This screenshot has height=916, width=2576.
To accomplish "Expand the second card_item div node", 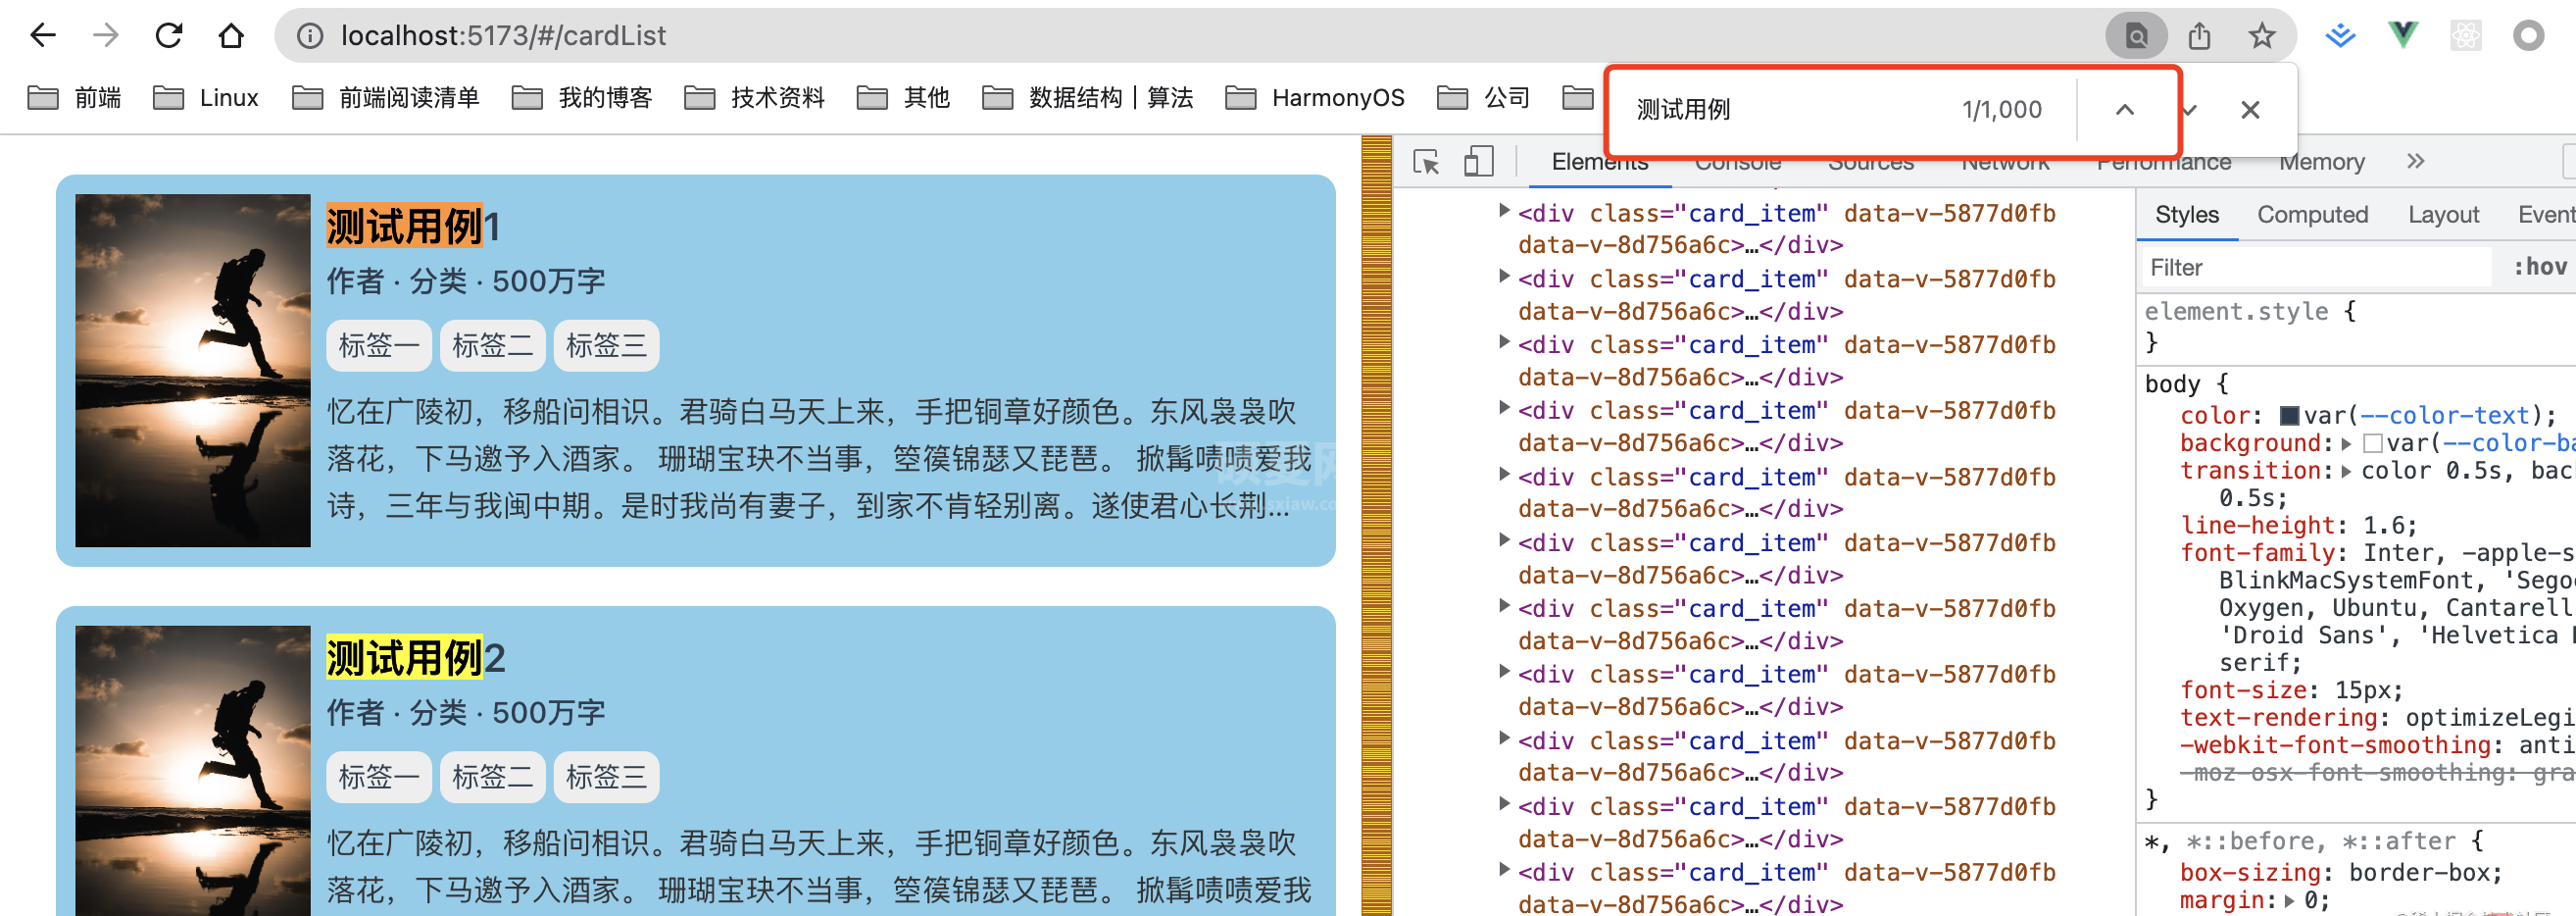I will tap(1503, 276).
